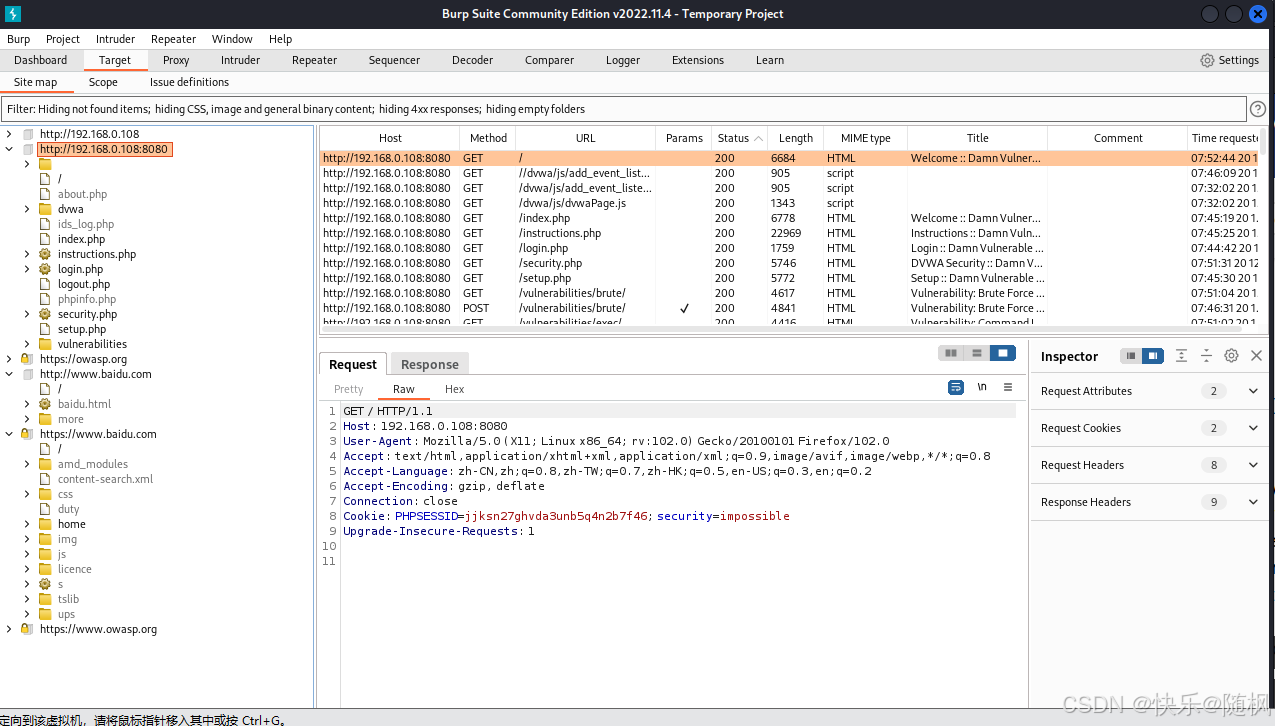Expand the dvwa folder node
The height and width of the screenshot is (726, 1275).
(27, 209)
